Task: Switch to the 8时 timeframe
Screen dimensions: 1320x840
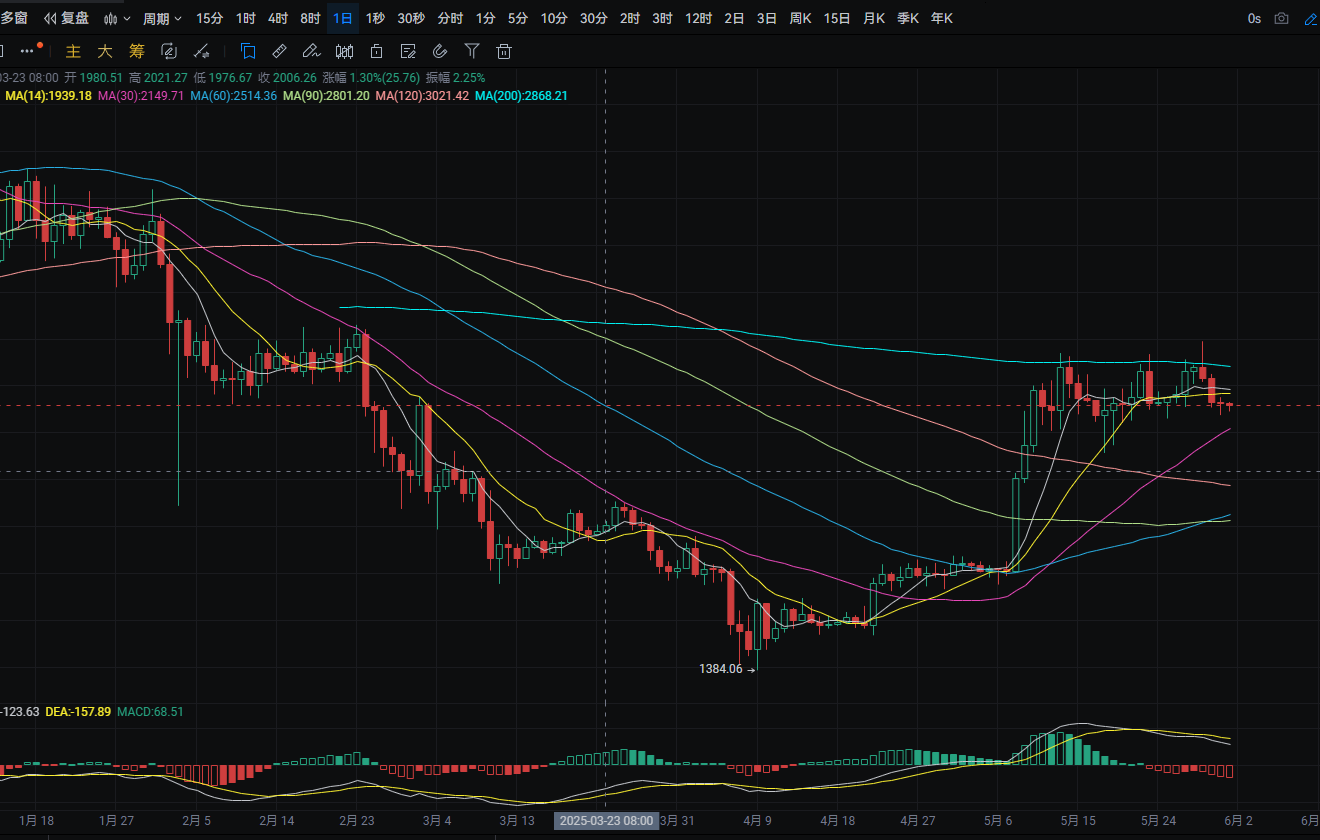Action: [x=310, y=18]
